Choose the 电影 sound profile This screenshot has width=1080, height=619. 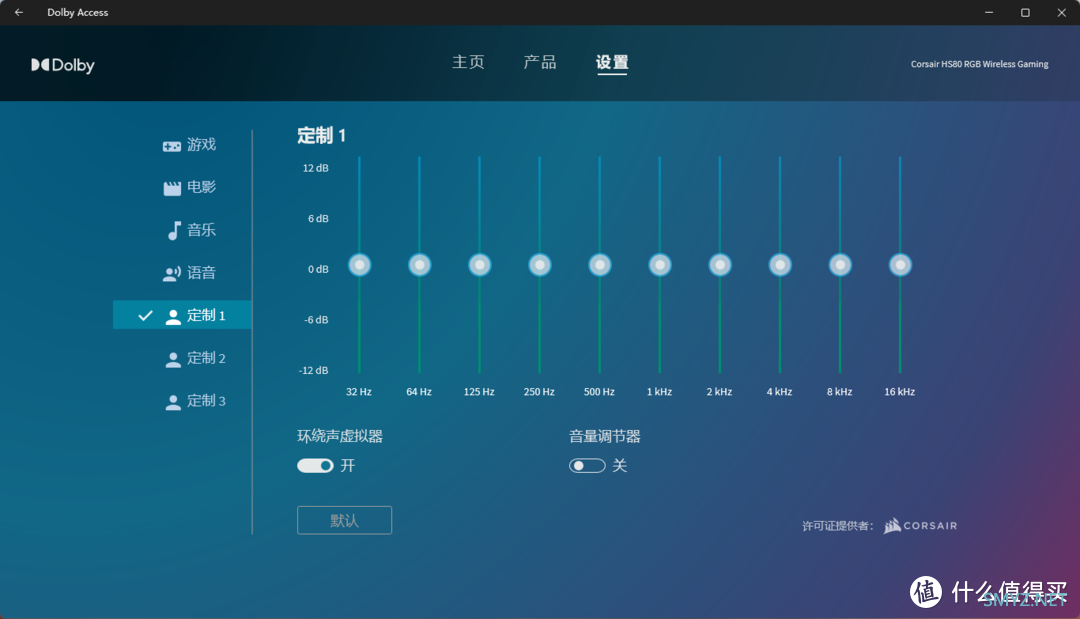[x=183, y=187]
